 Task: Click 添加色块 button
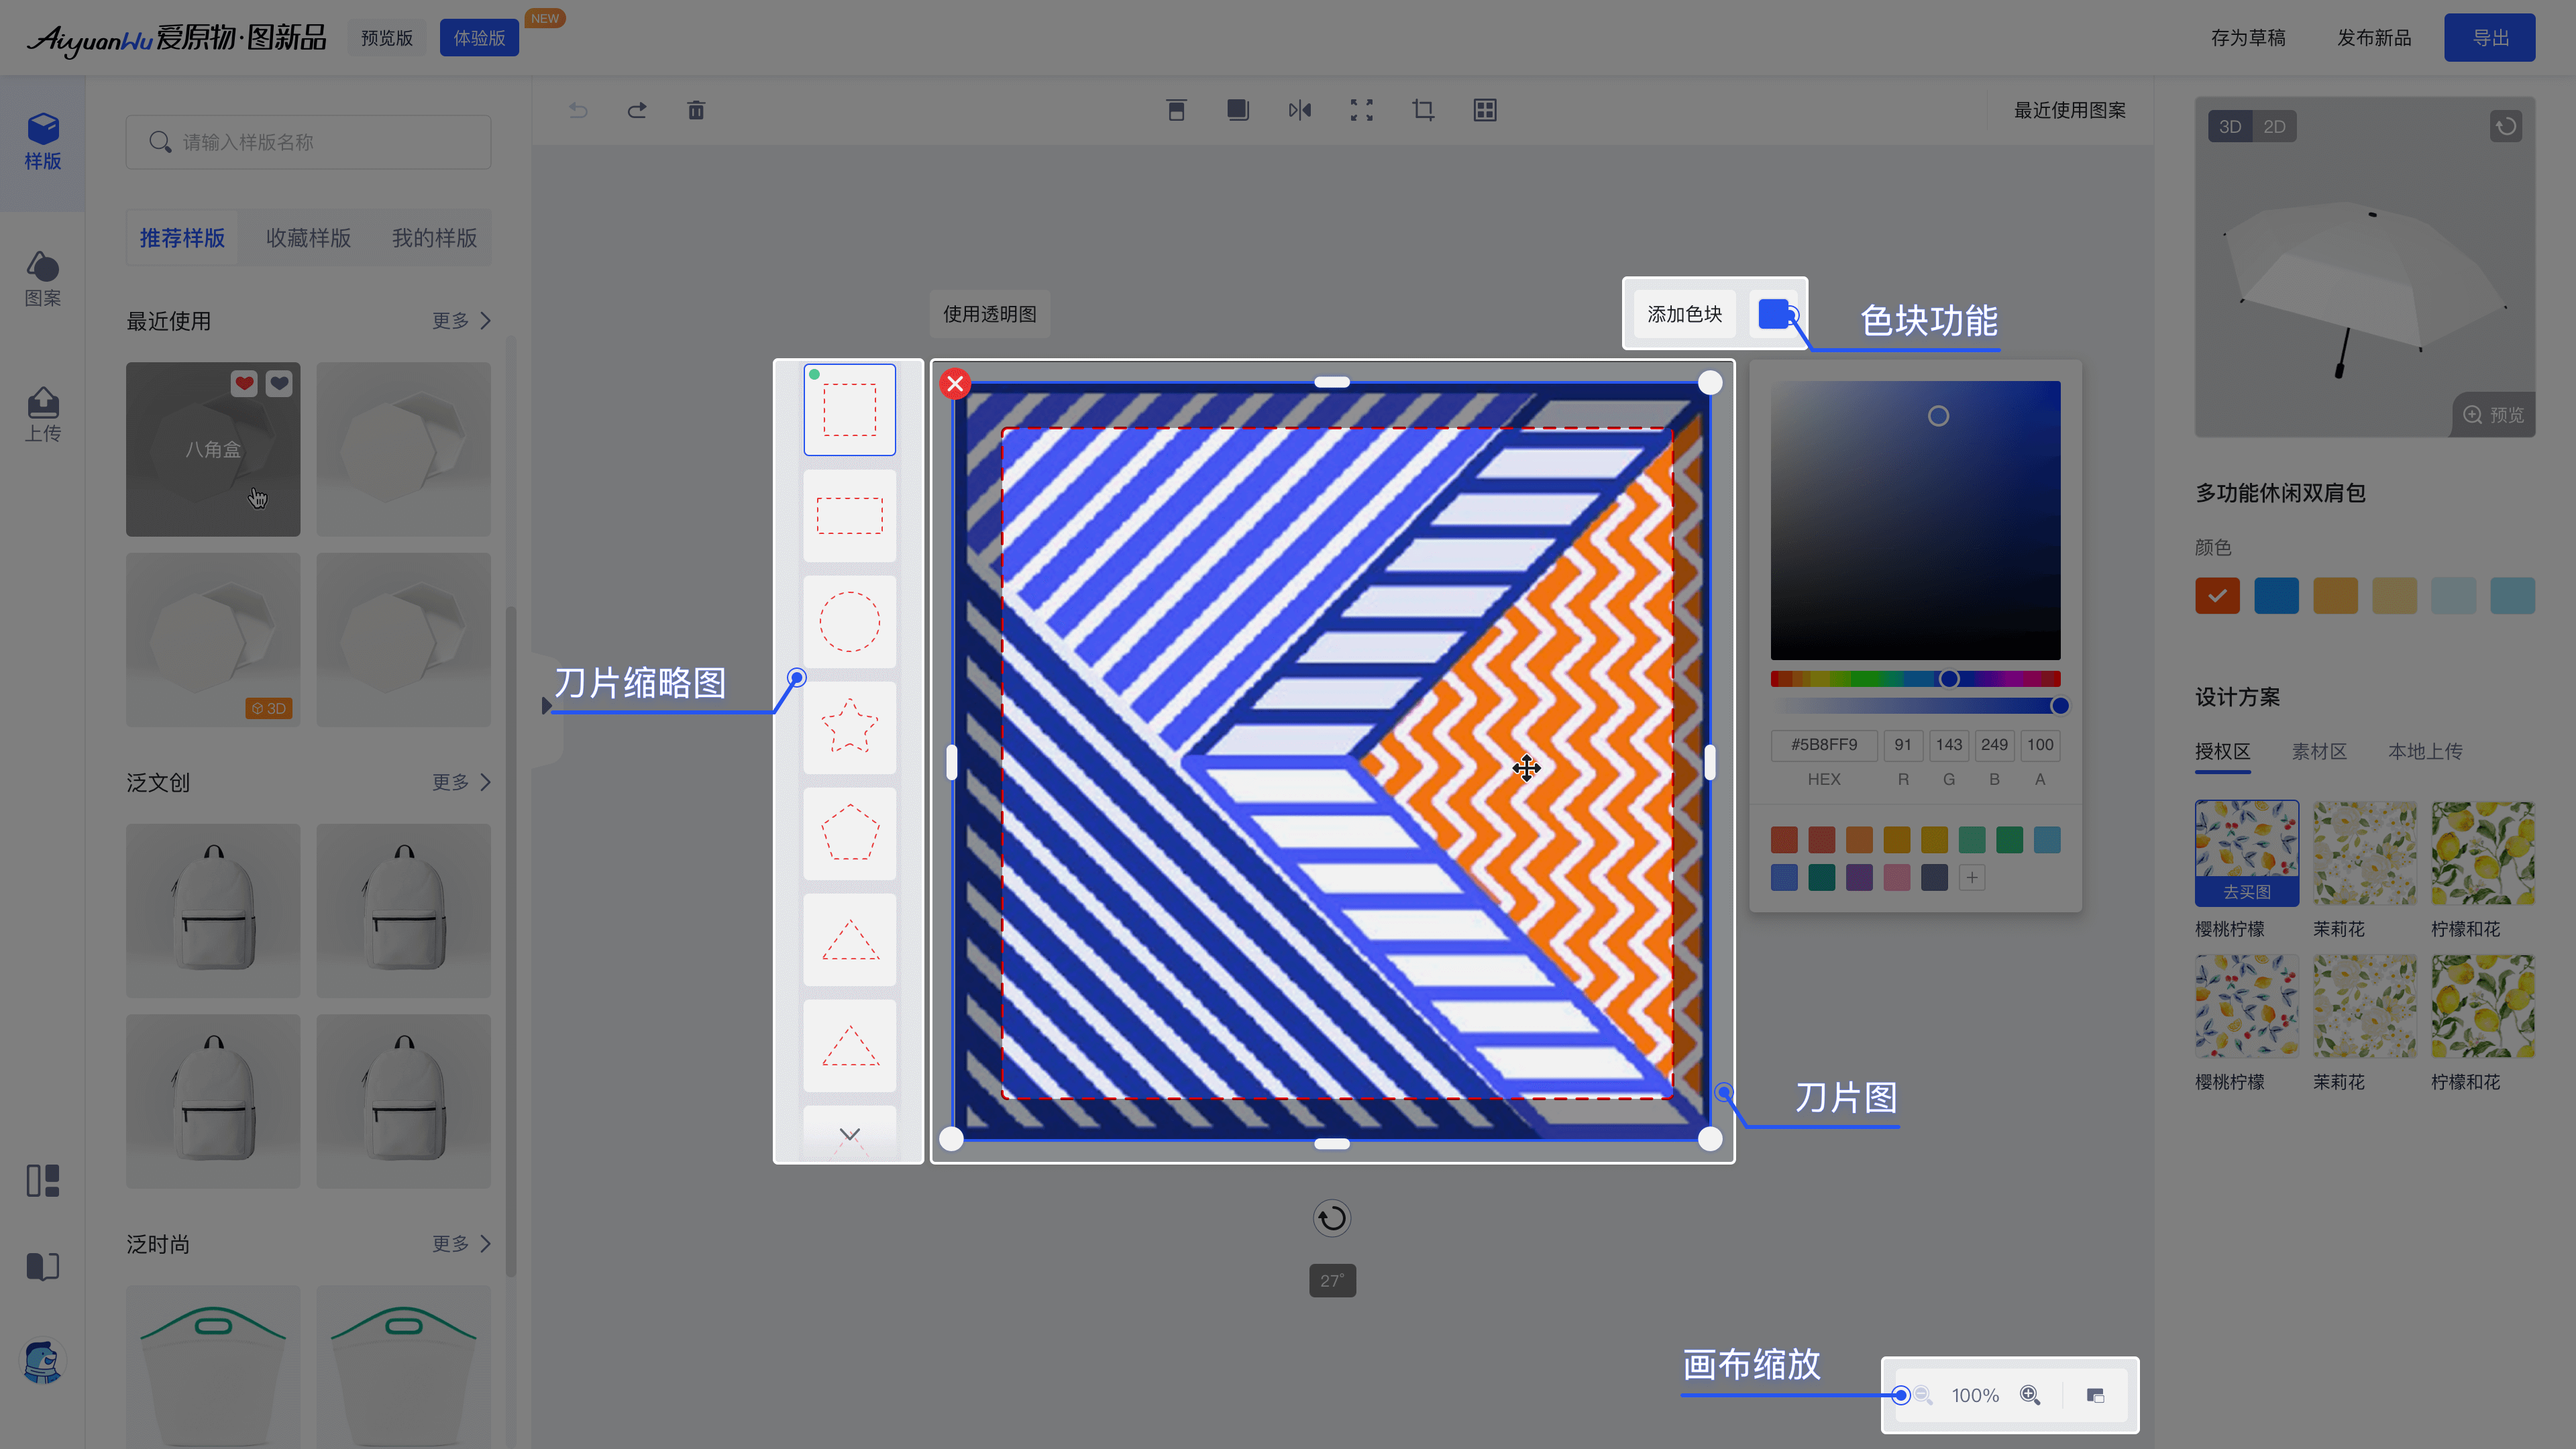1685,314
